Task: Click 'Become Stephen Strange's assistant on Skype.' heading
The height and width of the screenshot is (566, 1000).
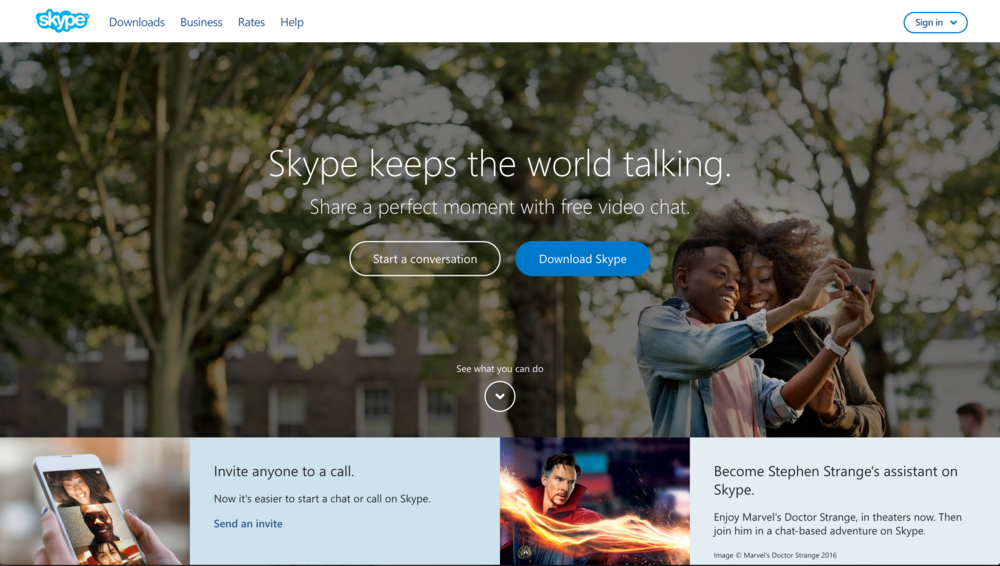Action: [x=835, y=480]
